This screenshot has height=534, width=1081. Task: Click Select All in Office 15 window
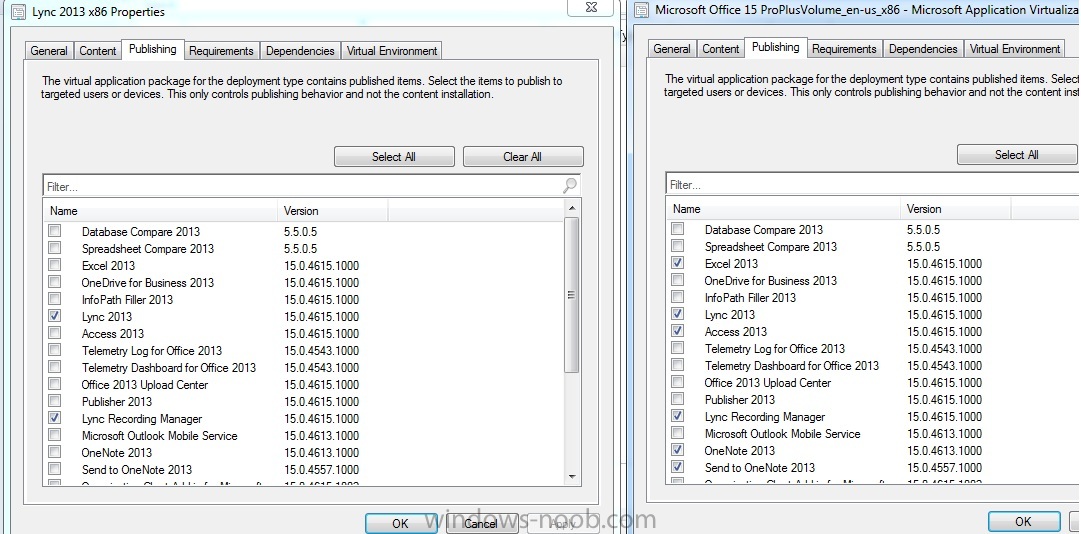pos(1017,154)
